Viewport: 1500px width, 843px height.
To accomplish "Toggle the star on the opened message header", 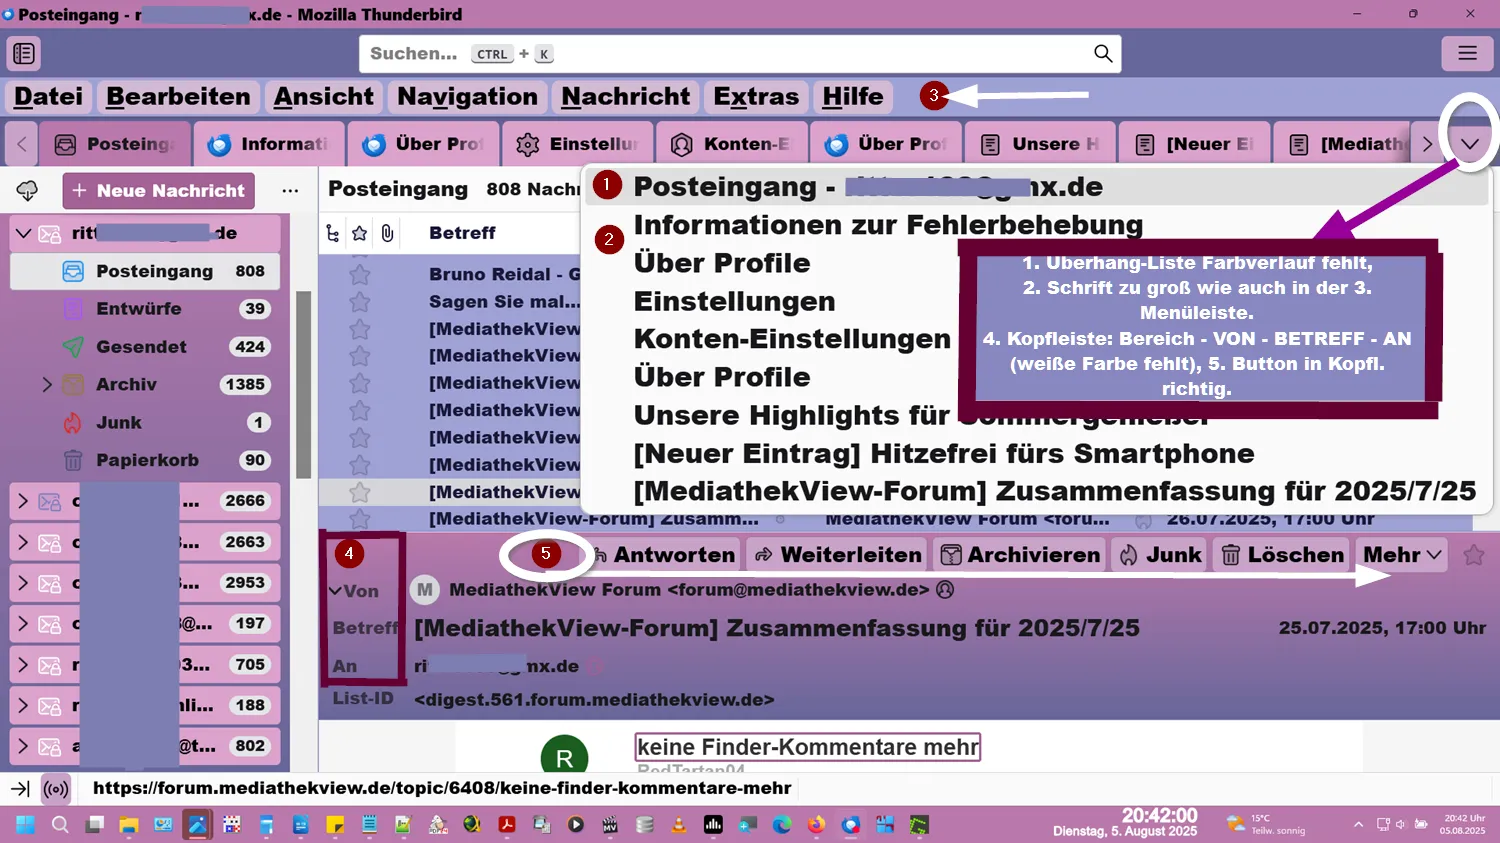I will tap(1473, 555).
